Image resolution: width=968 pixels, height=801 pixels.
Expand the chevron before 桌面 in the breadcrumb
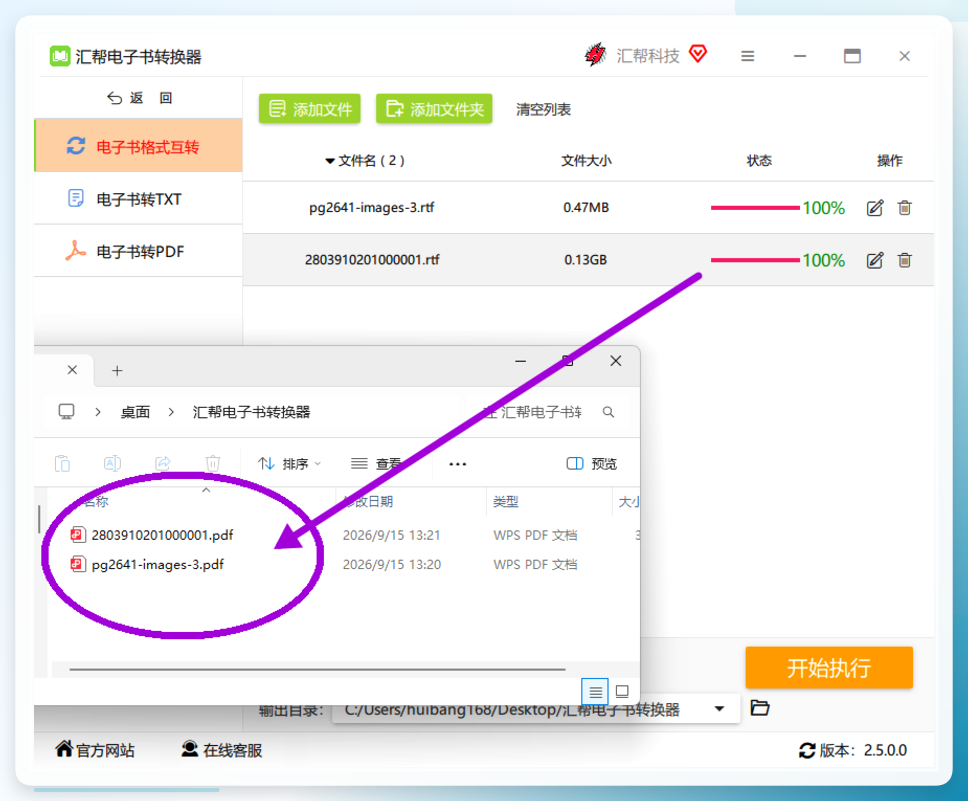coord(98,412)
